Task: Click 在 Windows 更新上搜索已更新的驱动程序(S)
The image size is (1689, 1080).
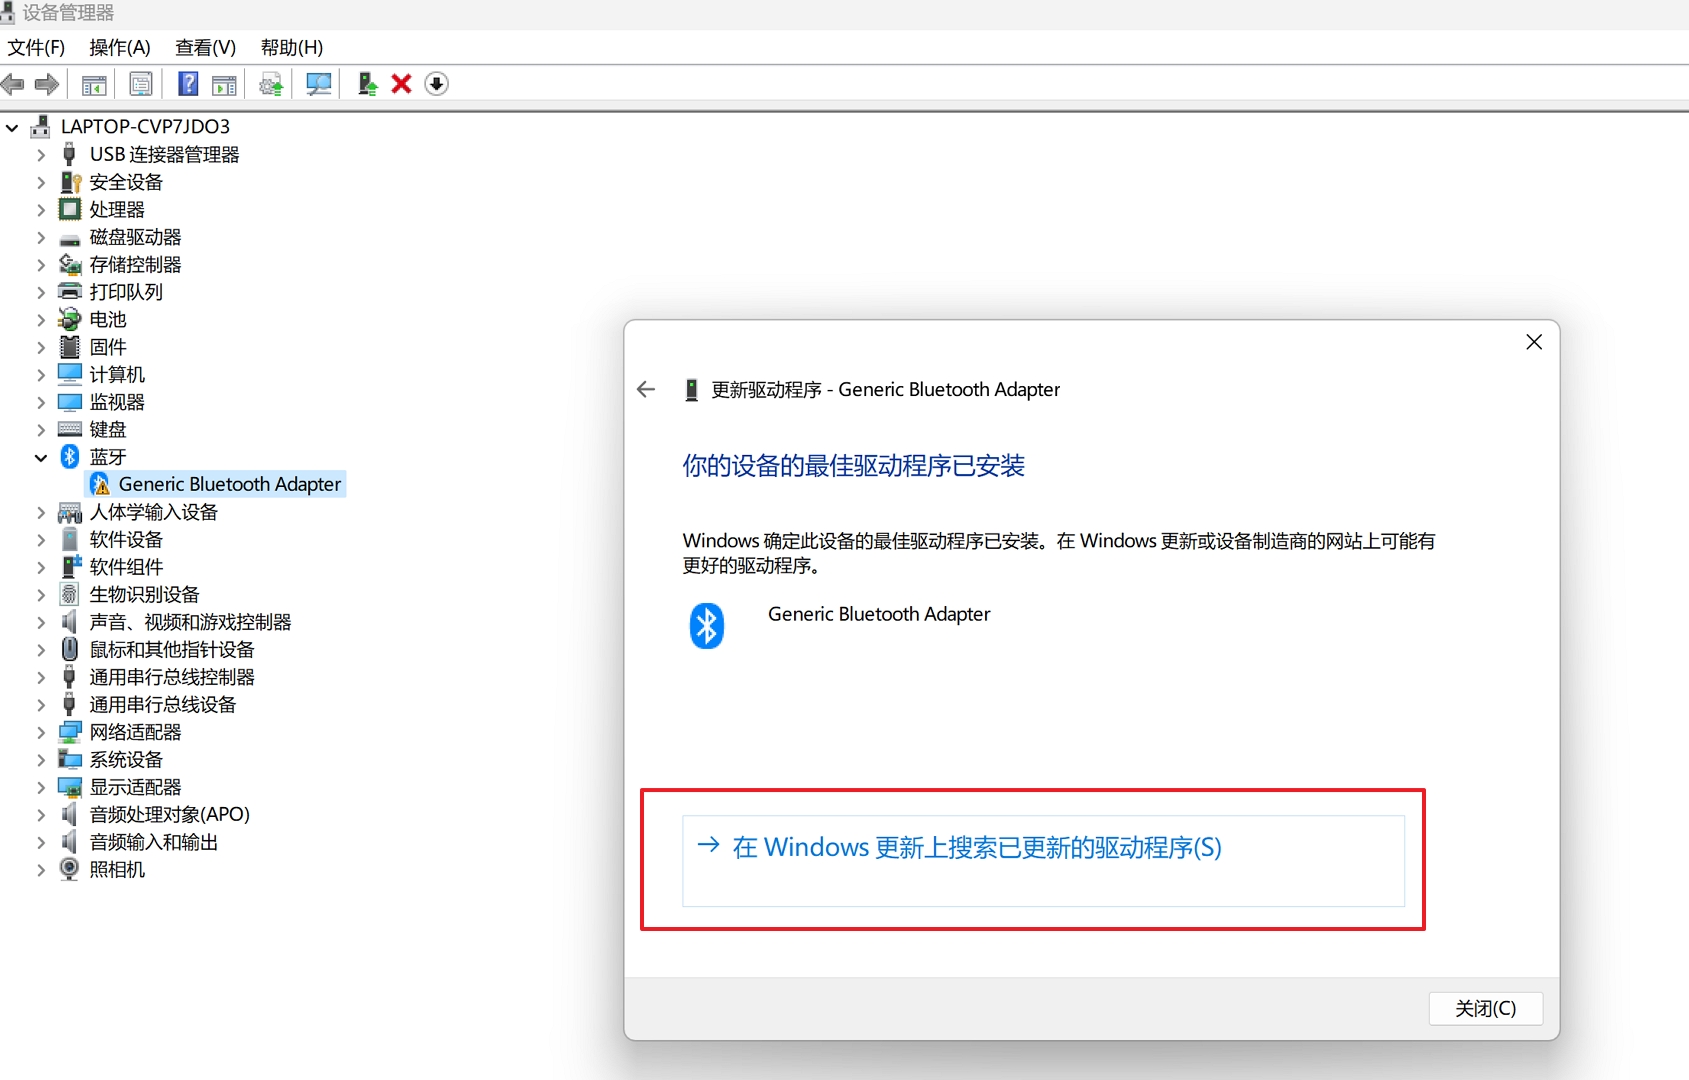Action: pos(1043,861)
